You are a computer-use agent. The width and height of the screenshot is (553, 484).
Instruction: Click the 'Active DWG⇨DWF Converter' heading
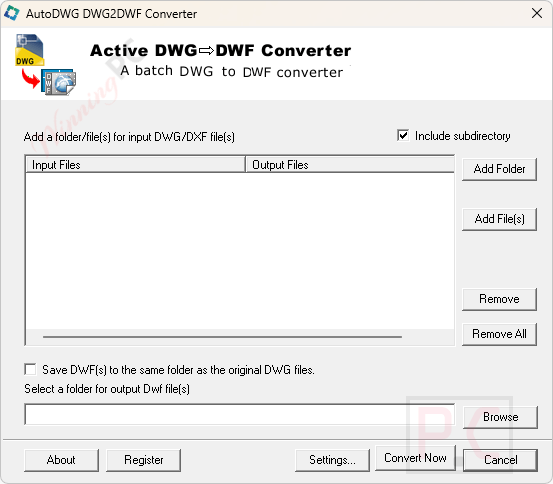point(221,50)
